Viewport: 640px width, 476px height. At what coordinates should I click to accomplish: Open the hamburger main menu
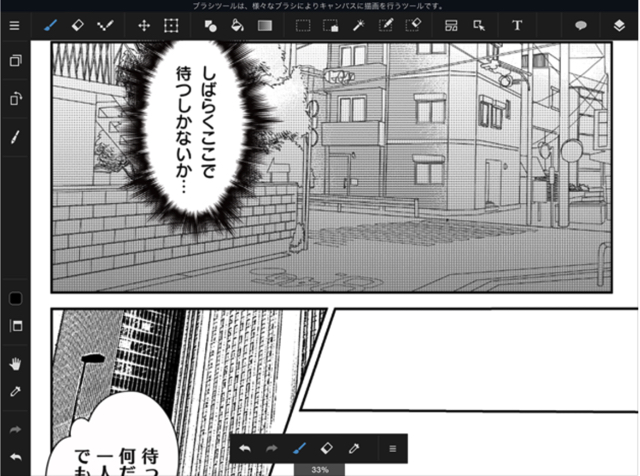[14, 25]
